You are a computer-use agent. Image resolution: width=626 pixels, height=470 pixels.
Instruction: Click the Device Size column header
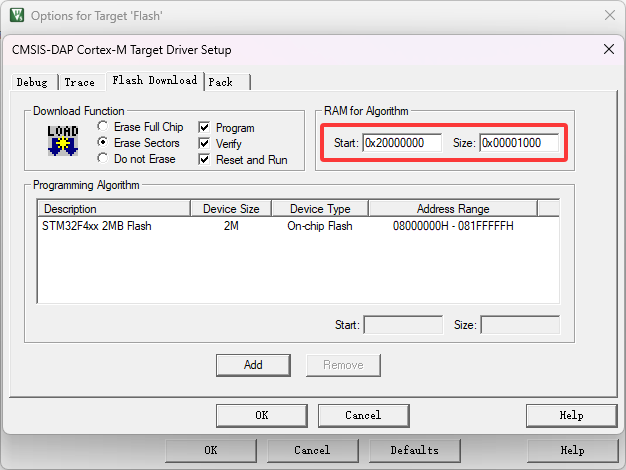point(231,209)
